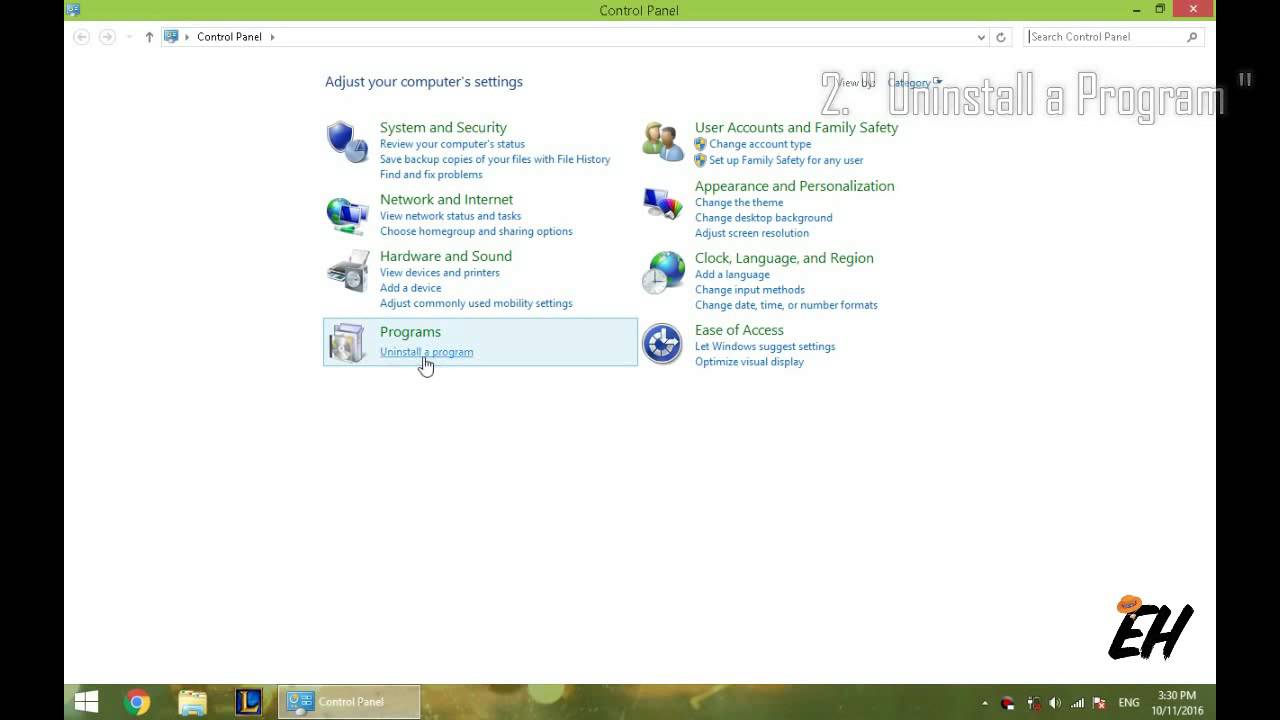Open User Accounts and Family Safety

point(796,127)
